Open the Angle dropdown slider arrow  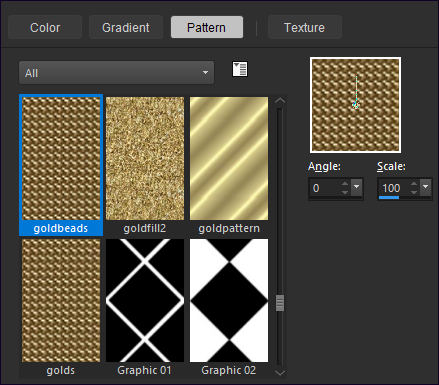356,187
